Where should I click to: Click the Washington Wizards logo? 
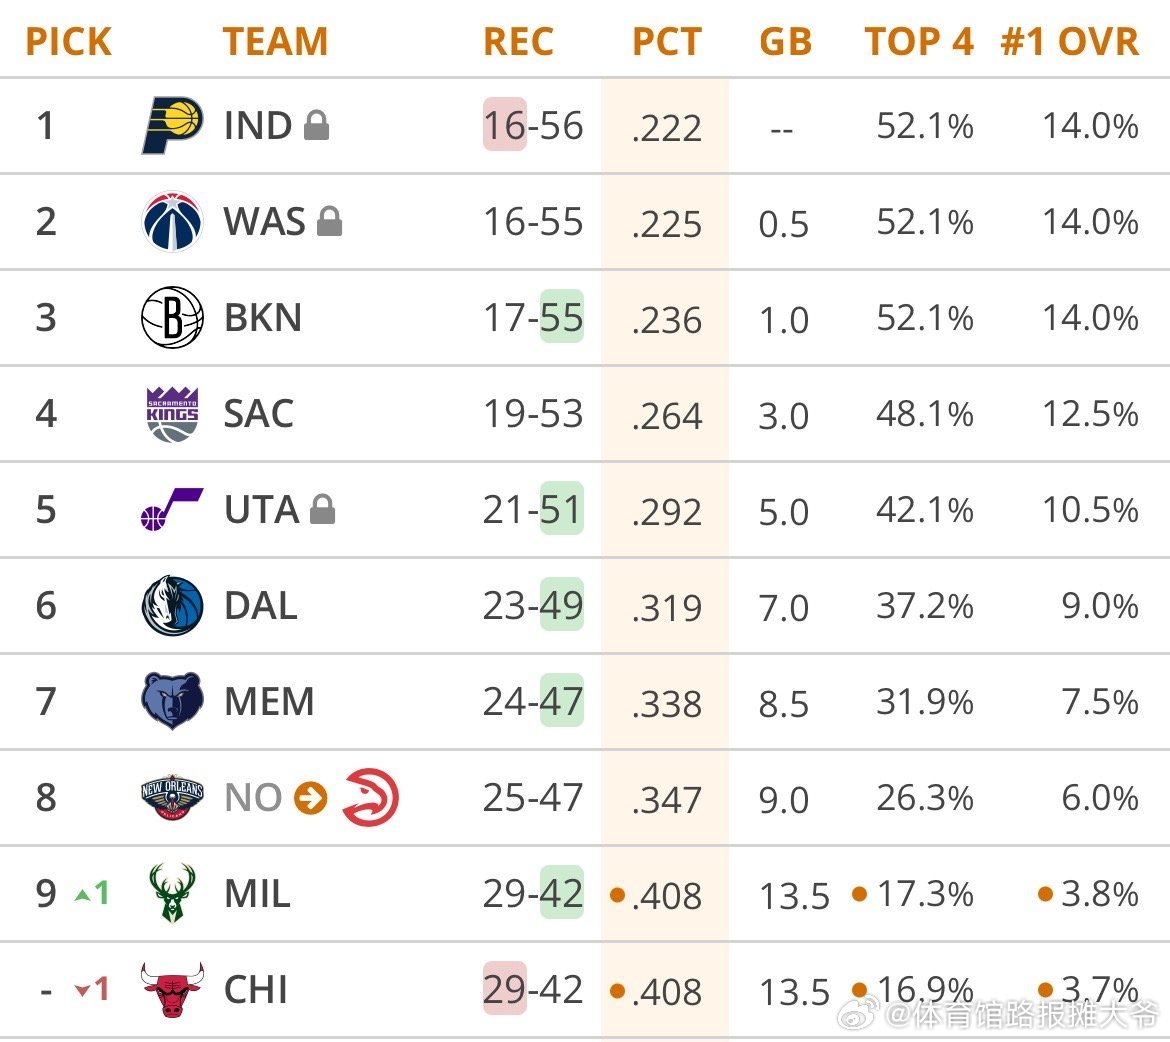point(172,221)
